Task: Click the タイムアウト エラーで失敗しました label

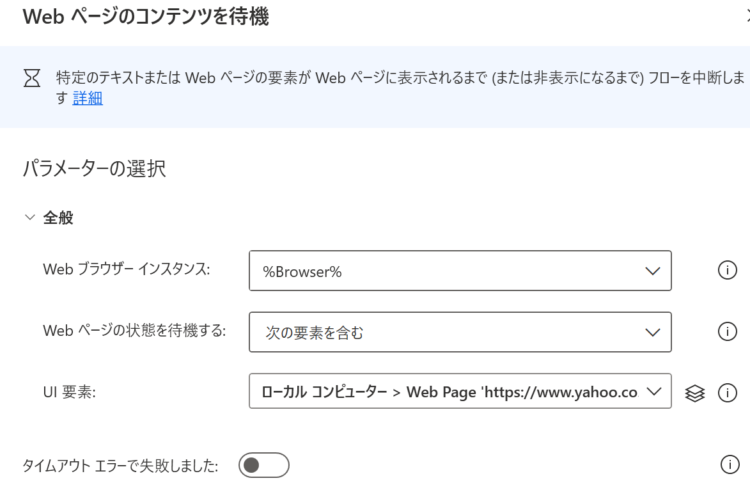Action: point(120,466)
